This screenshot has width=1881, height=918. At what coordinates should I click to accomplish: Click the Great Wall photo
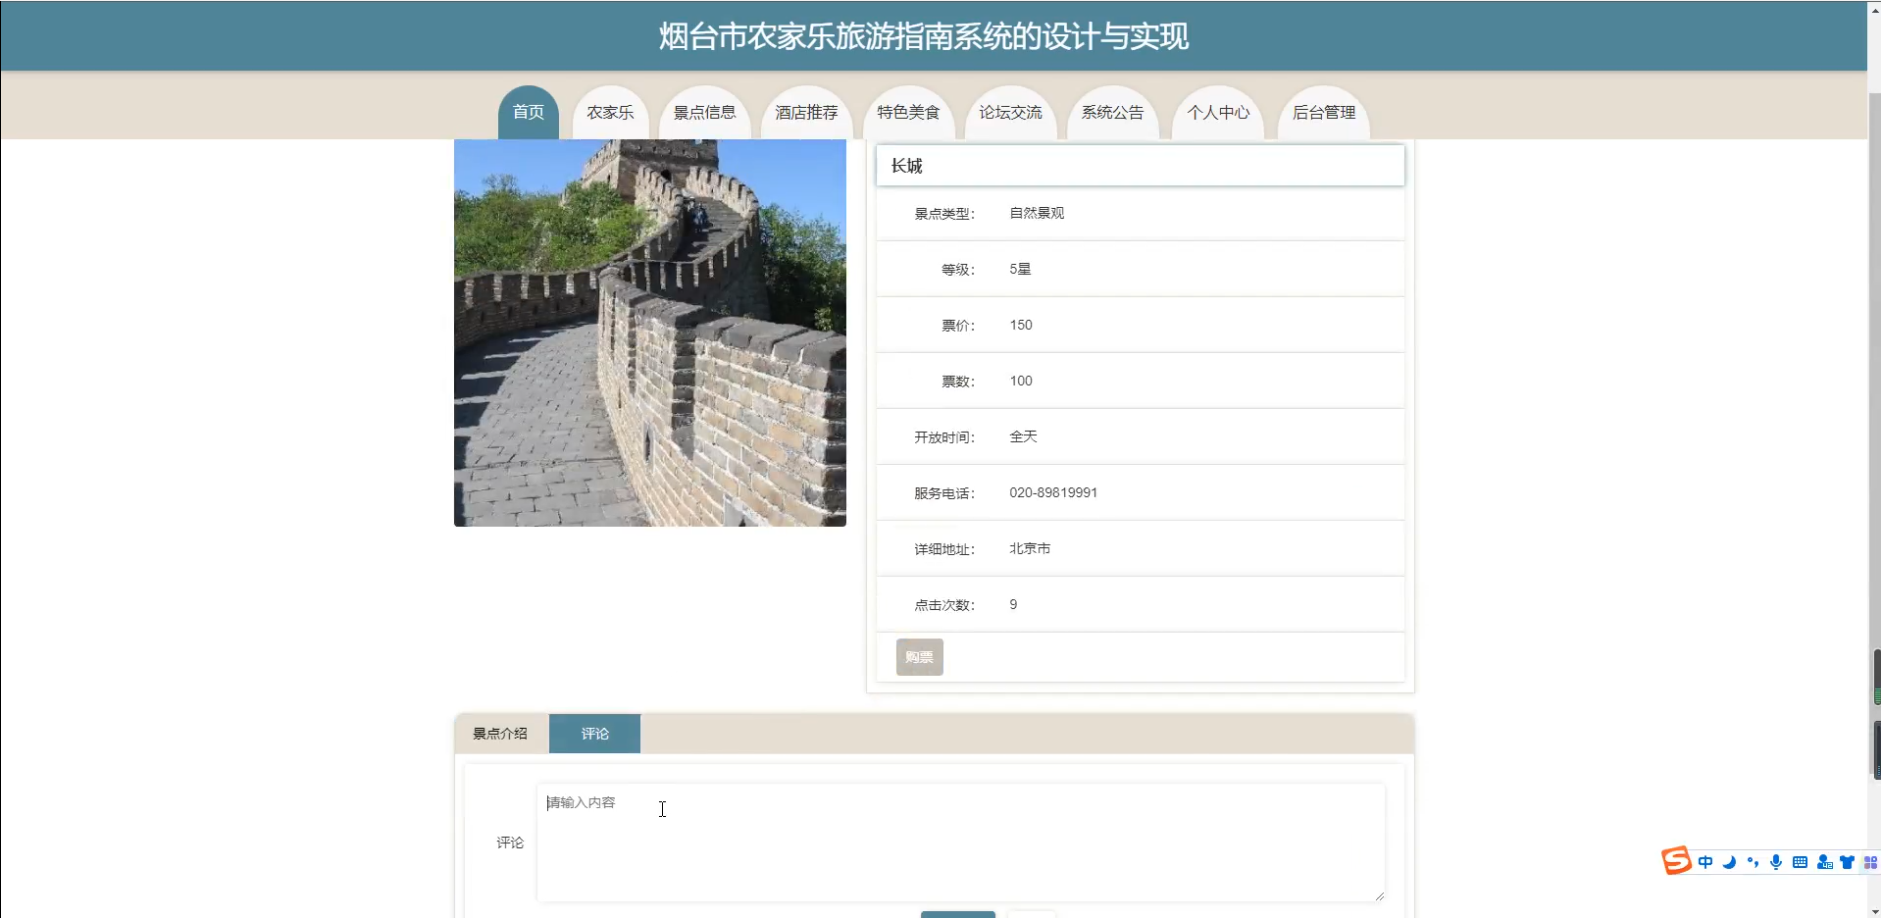click(x=650, y=333)
